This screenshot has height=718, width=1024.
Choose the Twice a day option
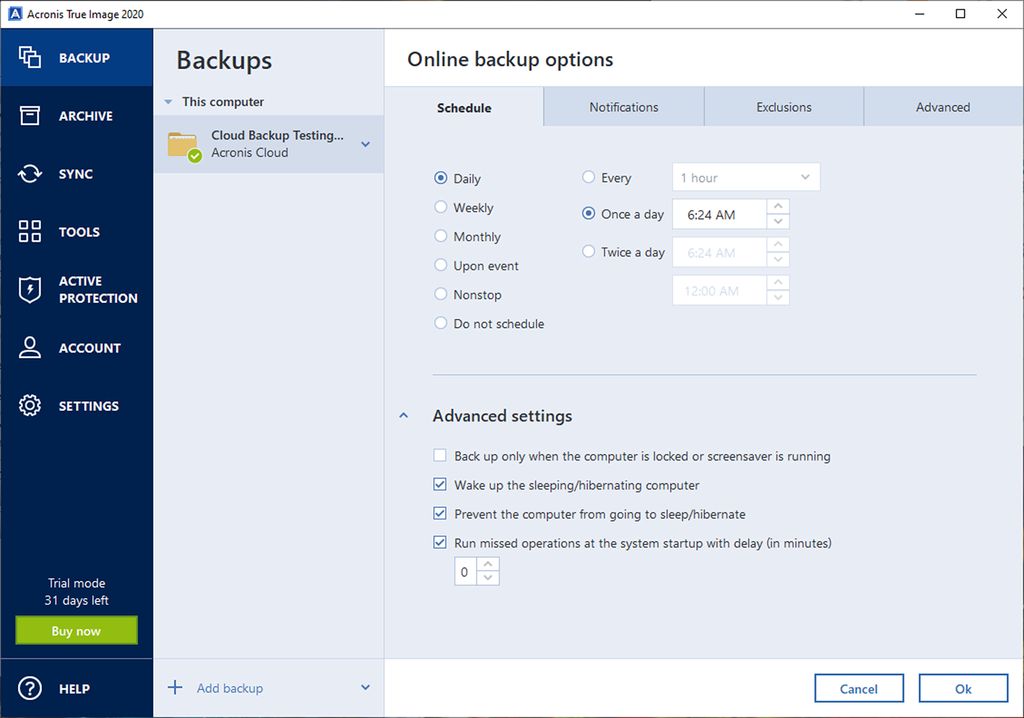click(588, 251)
